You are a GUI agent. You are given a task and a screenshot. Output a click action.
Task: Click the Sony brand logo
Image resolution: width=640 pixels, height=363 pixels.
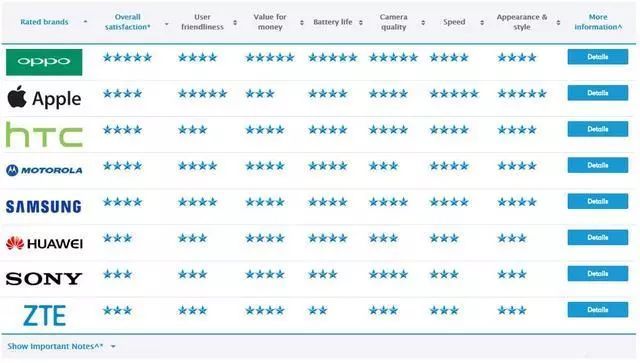pyautogui.click(x=44, y=279)
